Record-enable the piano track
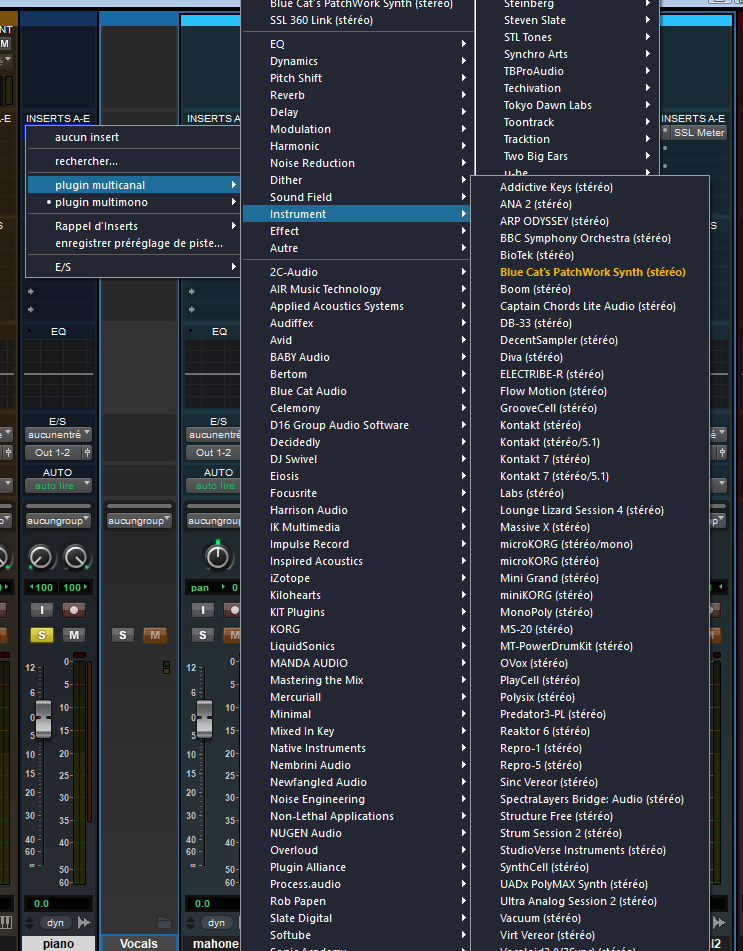 (74, 610)
